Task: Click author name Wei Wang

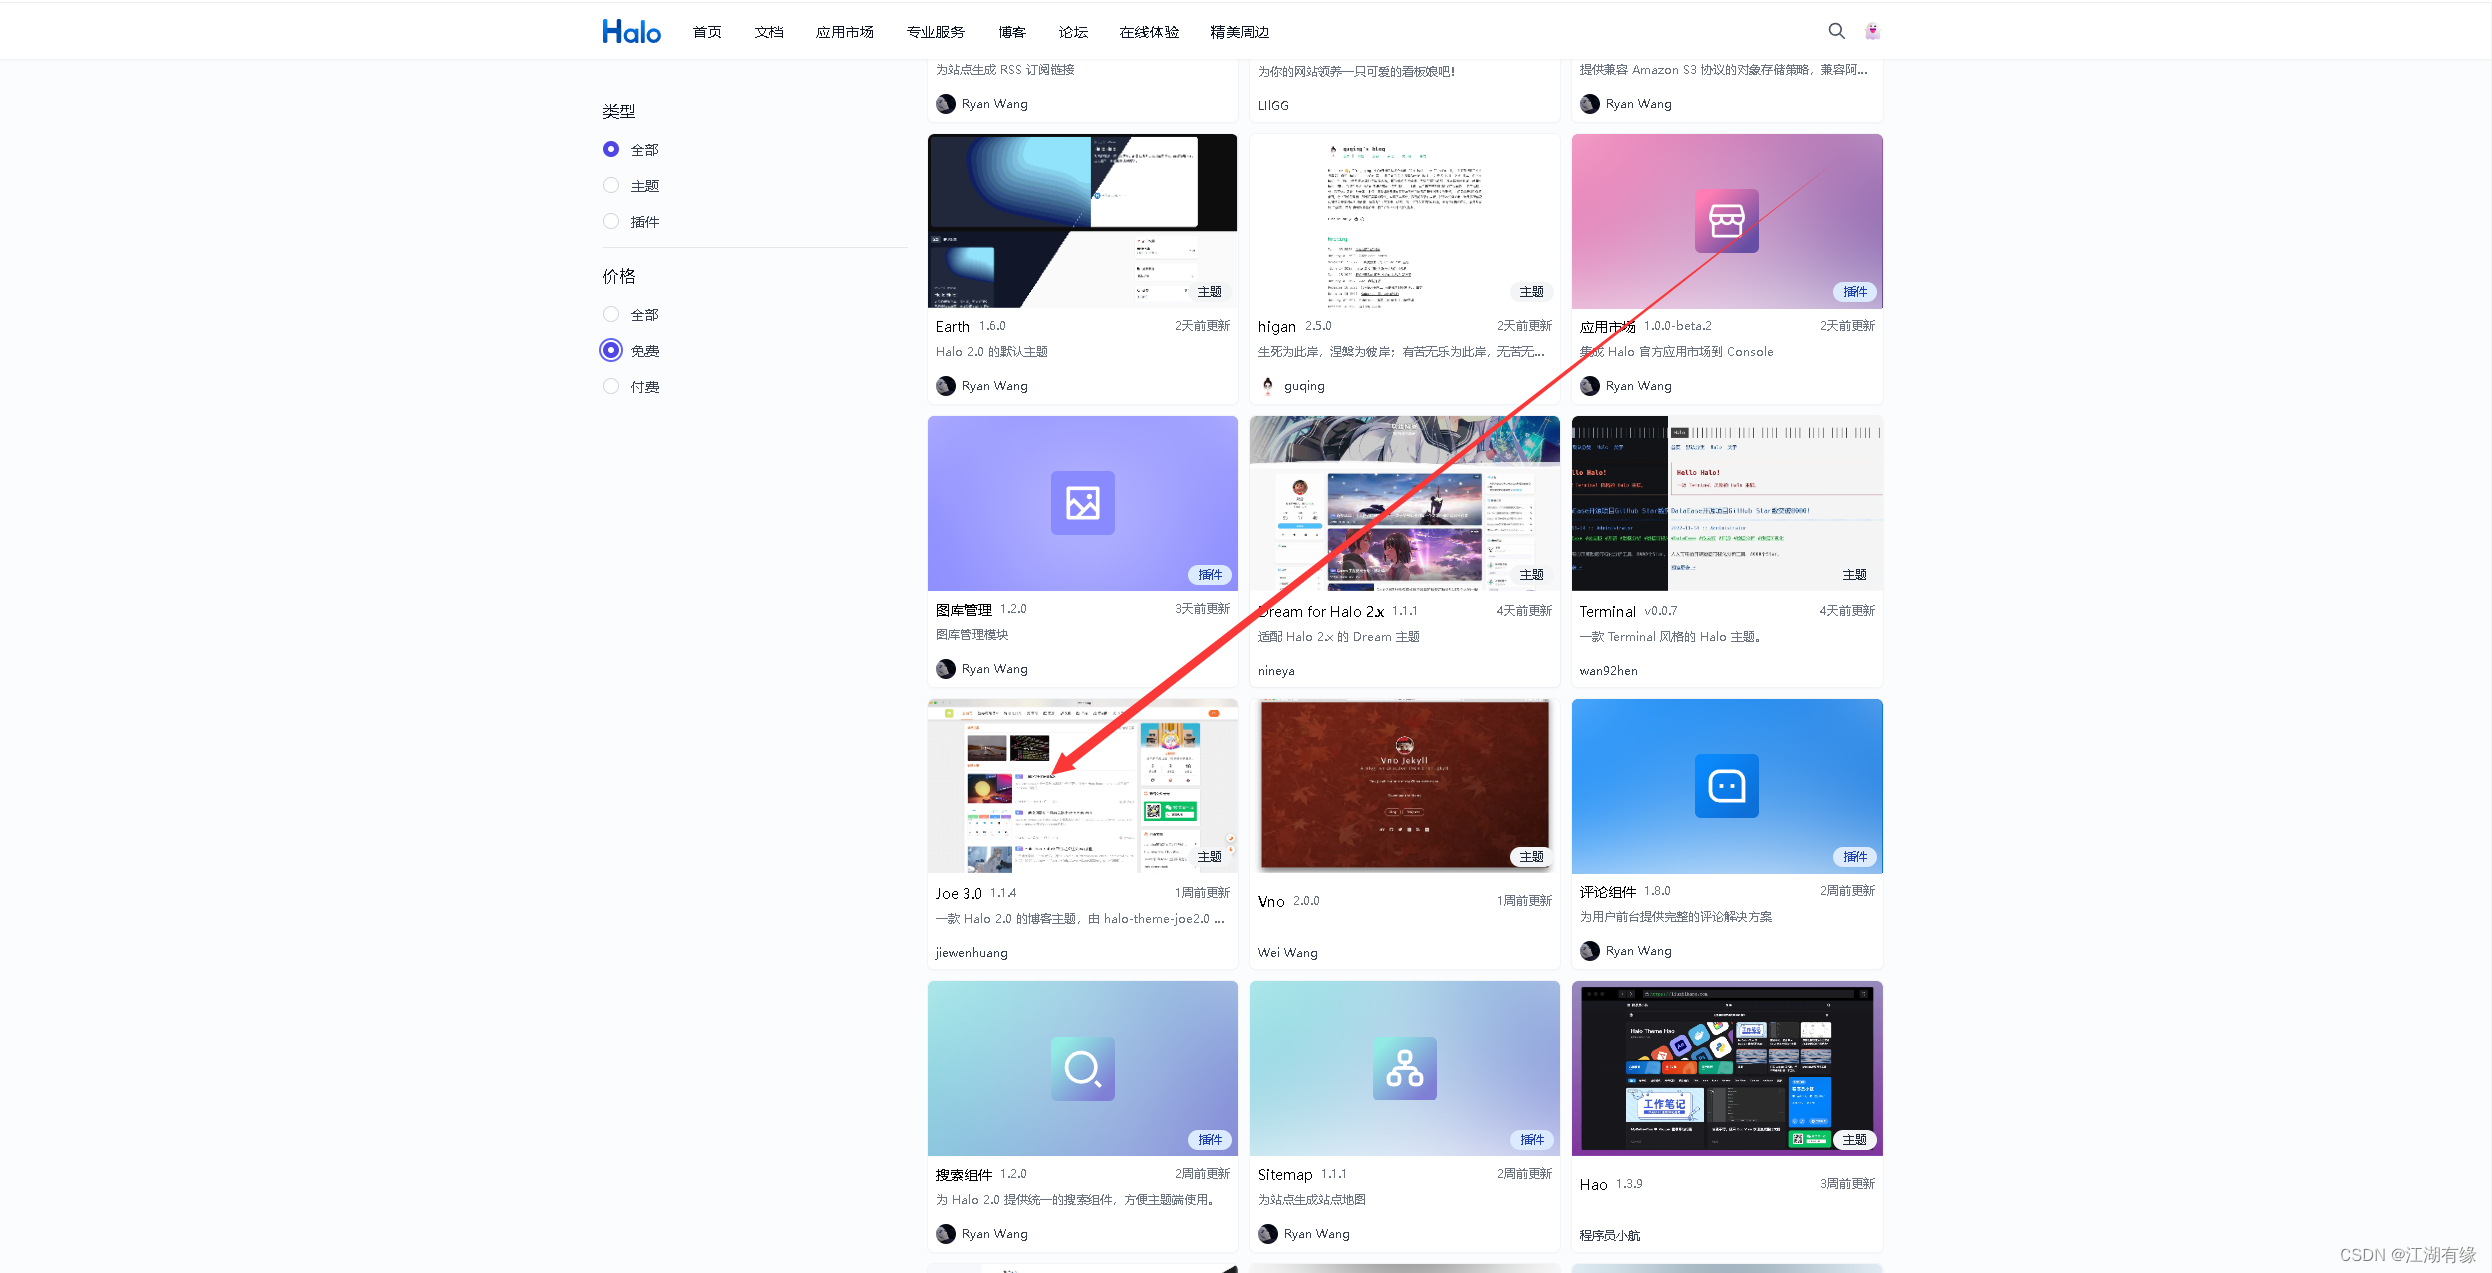Action: [x=1287, y=953]
